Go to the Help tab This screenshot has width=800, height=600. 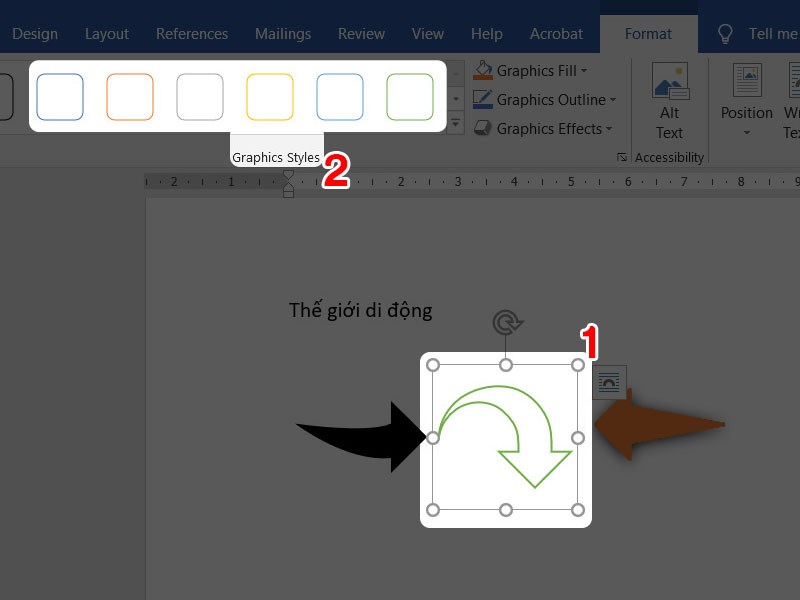pyautogui.click(x=486, y=34)
